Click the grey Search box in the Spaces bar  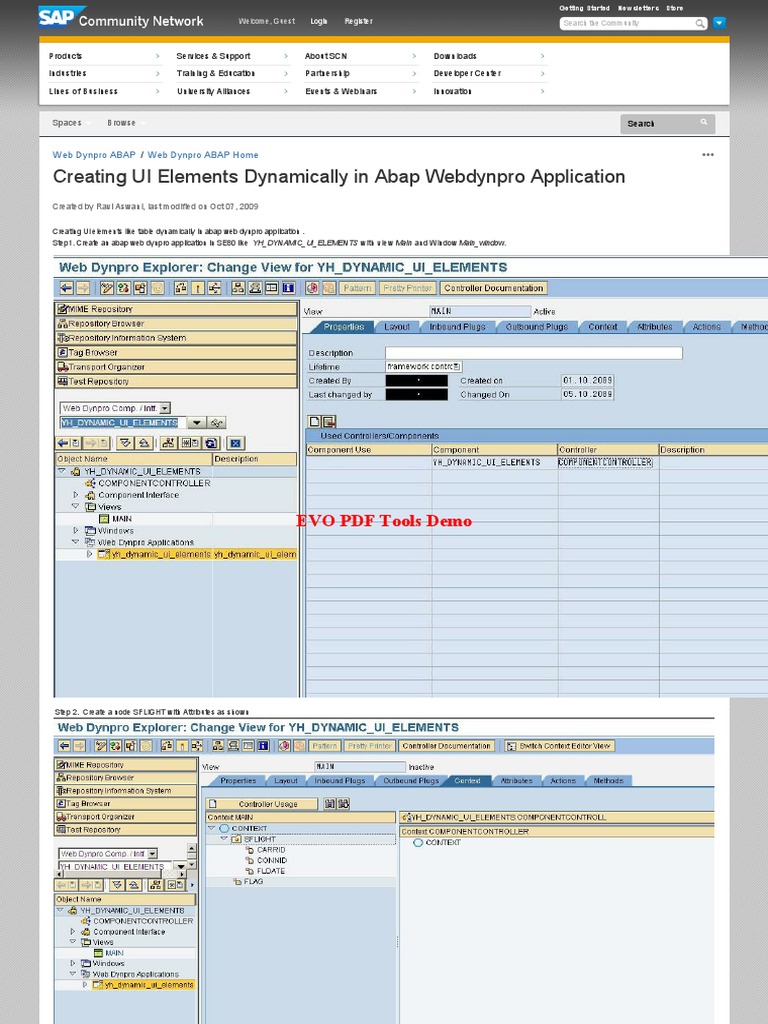[x=667, y=123]
